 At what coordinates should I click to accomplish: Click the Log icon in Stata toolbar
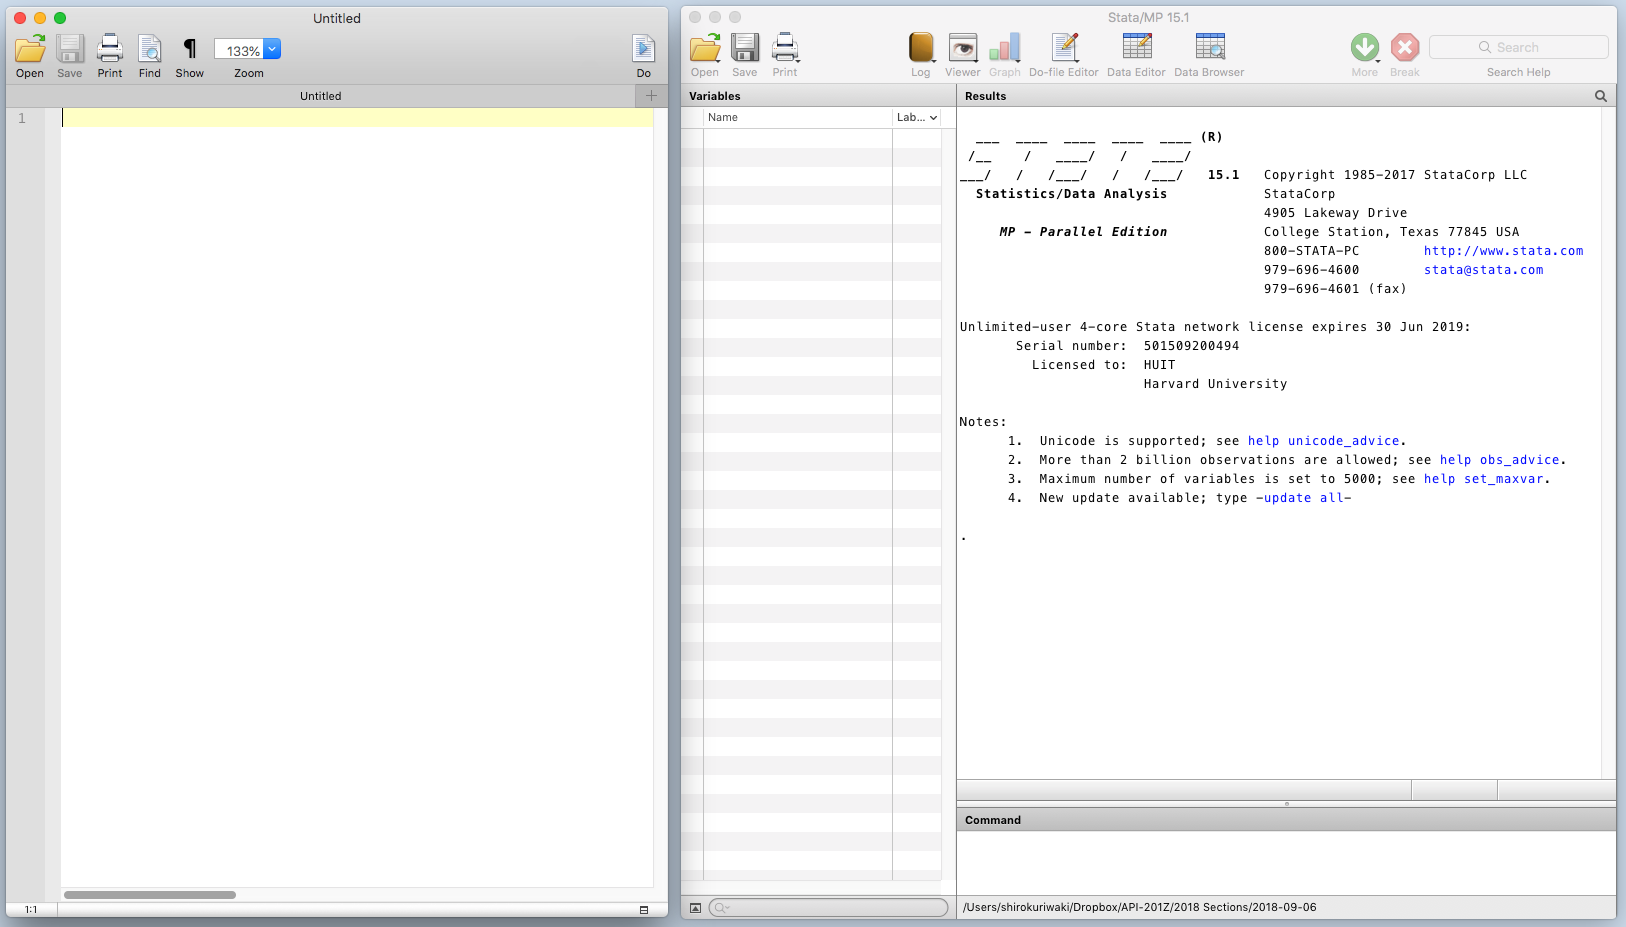(x=920, y=49)
